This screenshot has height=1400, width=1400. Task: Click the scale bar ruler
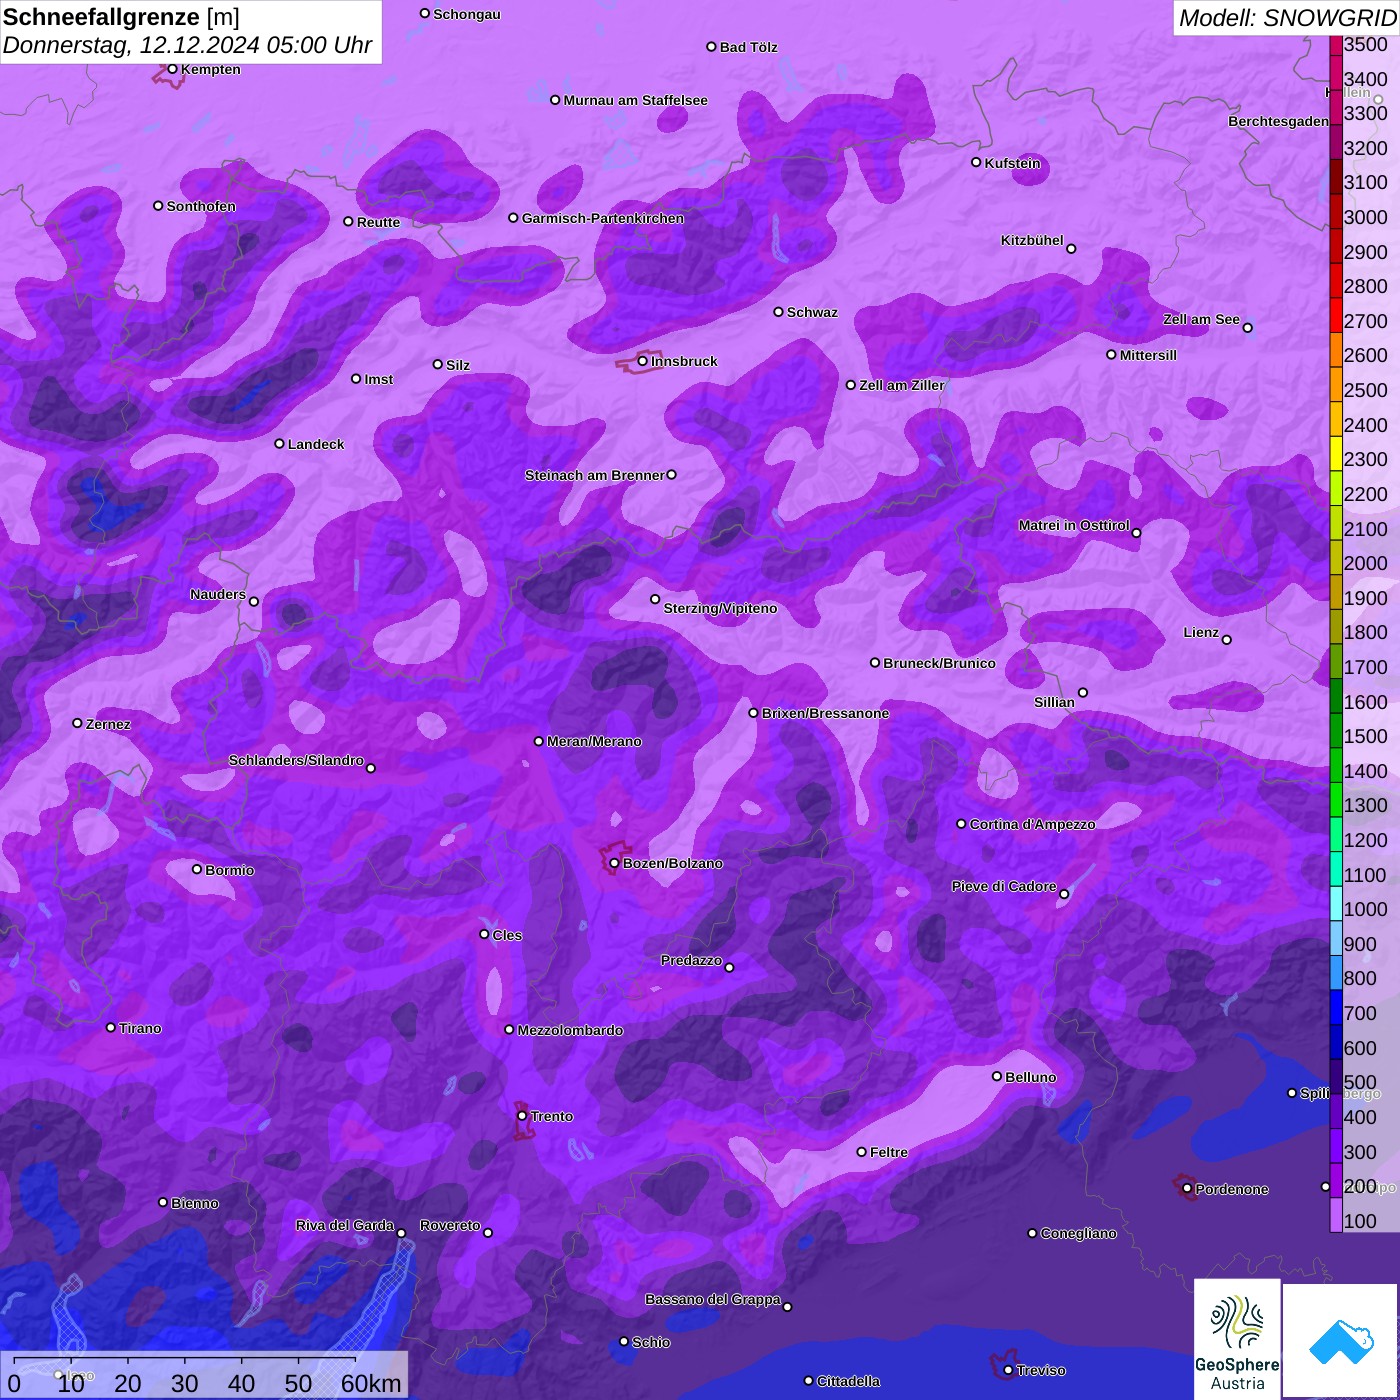point(185,1362)
